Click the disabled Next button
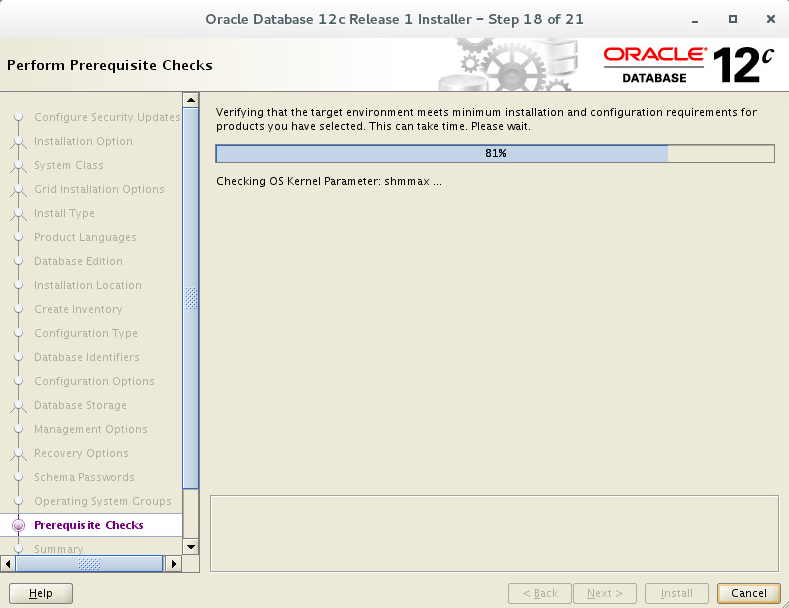The width and height of the screenshot is (789, 608). (605, 593)
